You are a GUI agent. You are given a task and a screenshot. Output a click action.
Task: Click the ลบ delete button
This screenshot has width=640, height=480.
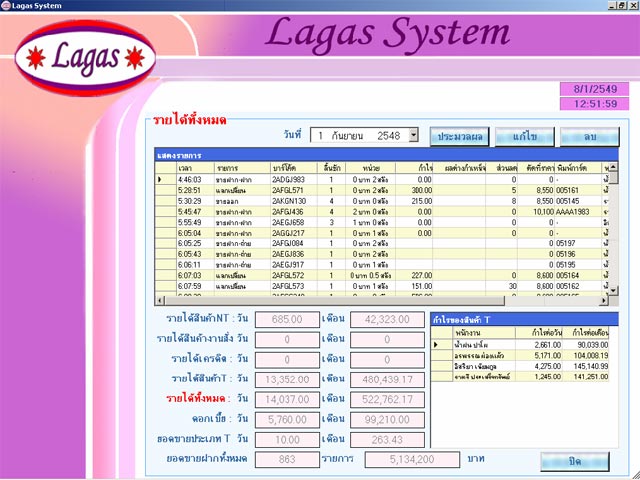(x=590, y=137)
